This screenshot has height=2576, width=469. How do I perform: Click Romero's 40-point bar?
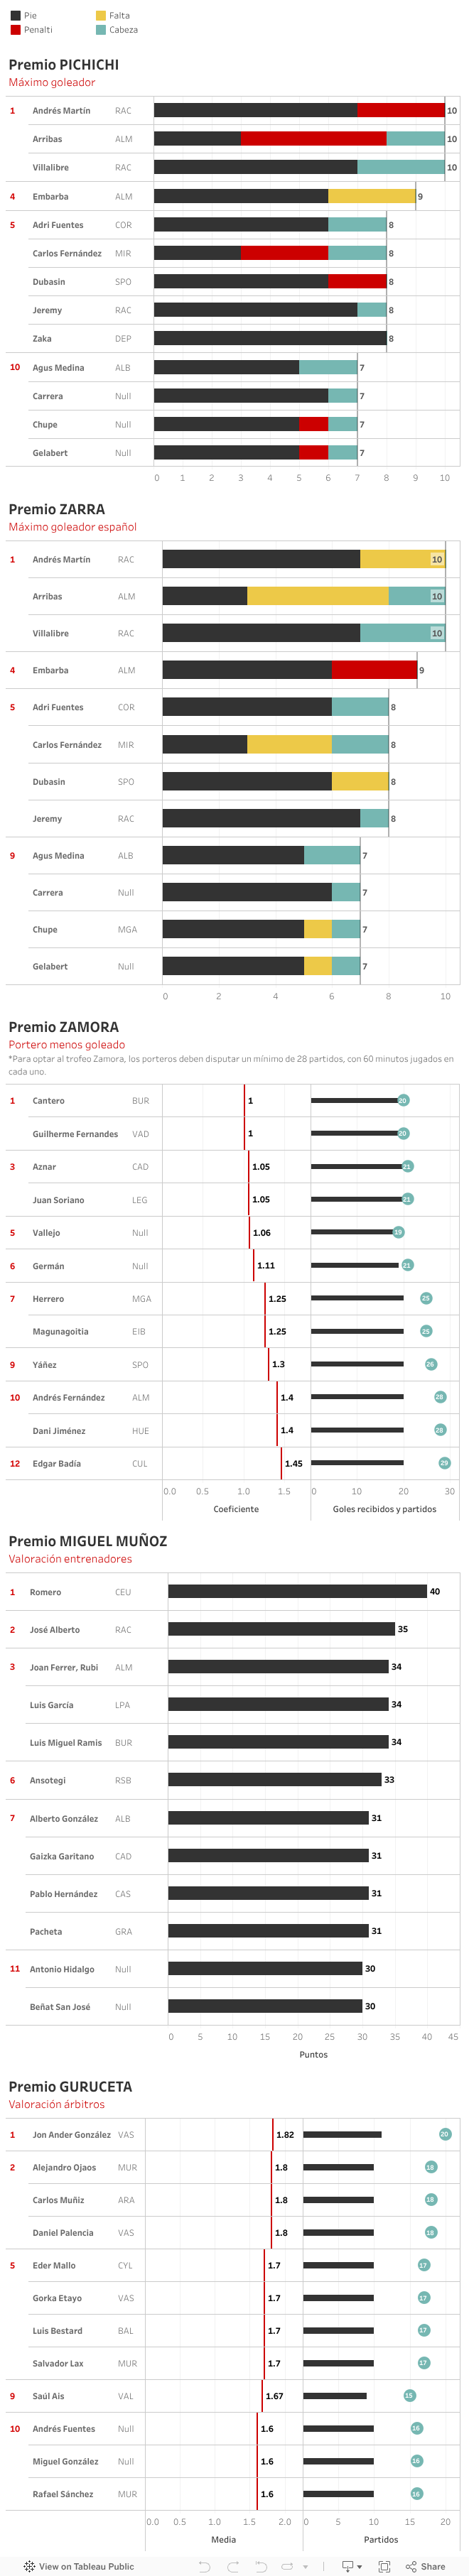297,1591
